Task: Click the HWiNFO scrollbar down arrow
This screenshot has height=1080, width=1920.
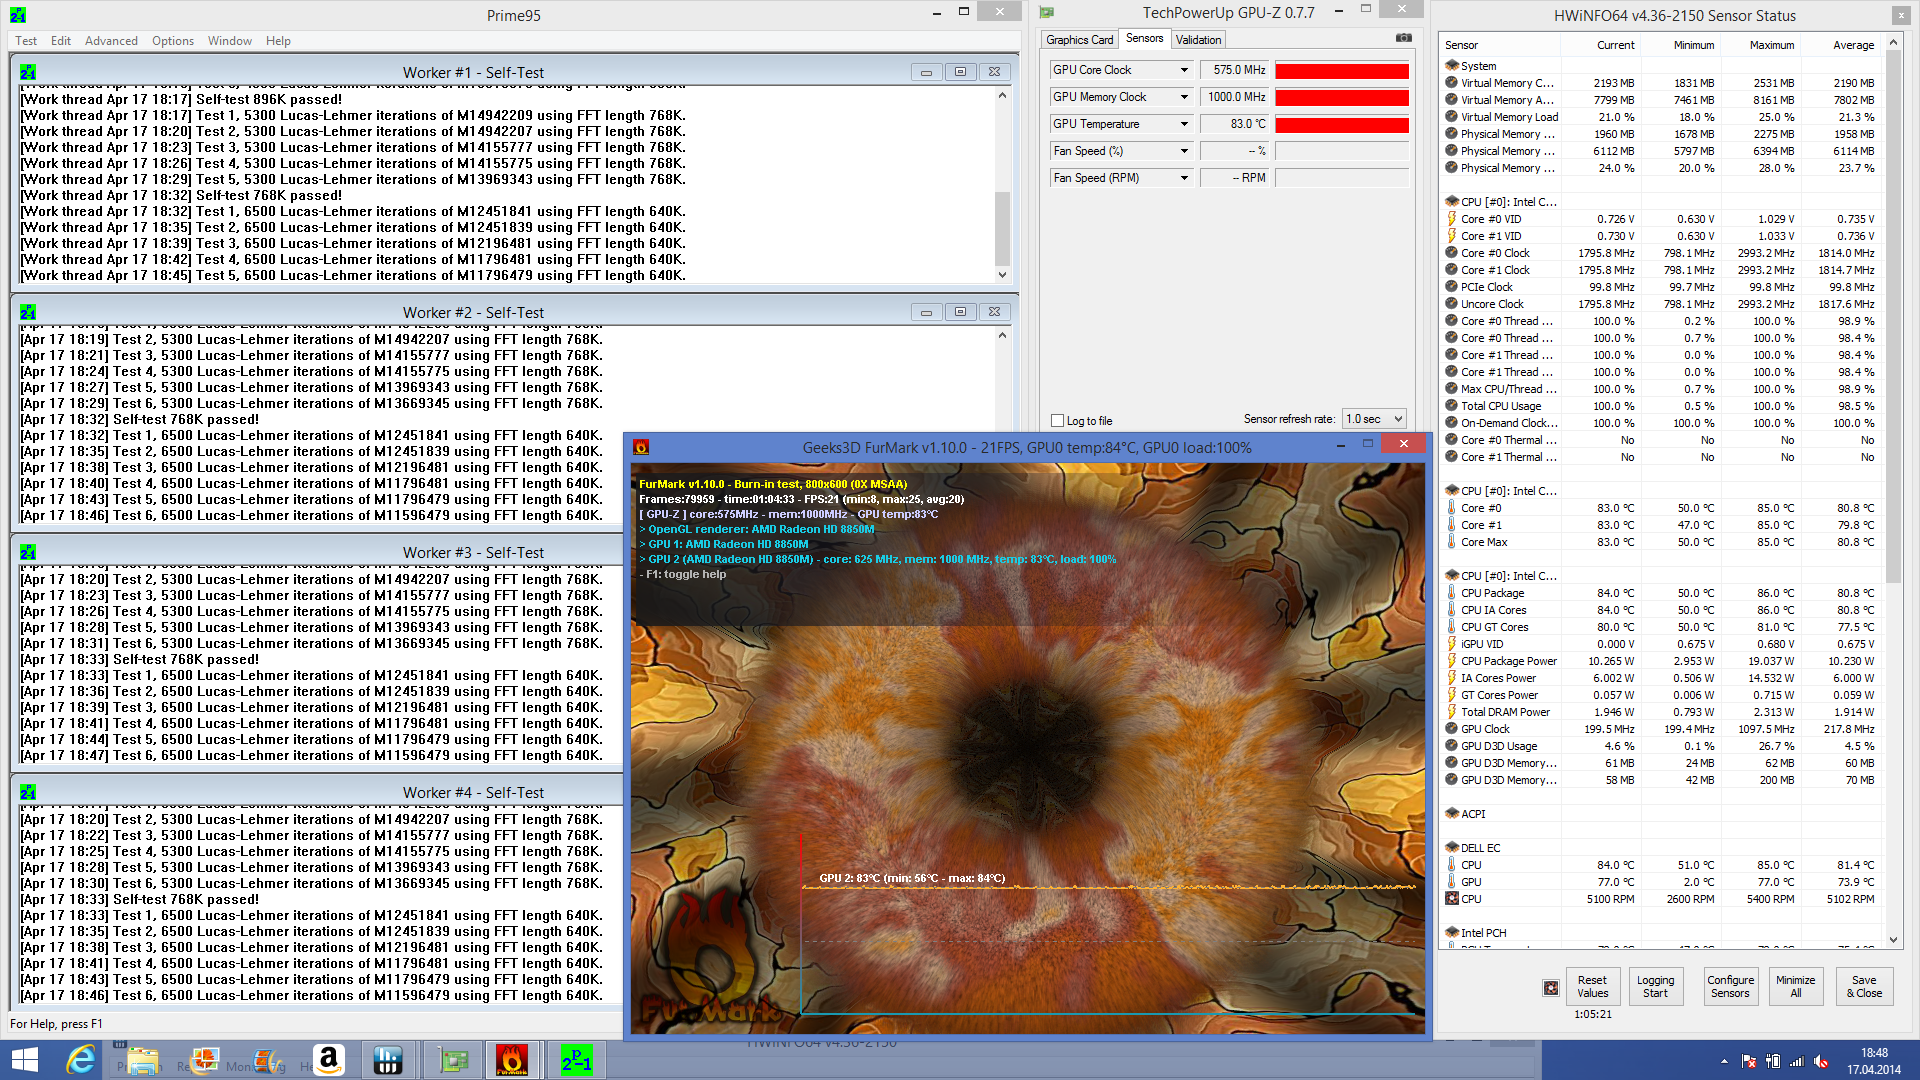Action: pos(1892,940)
